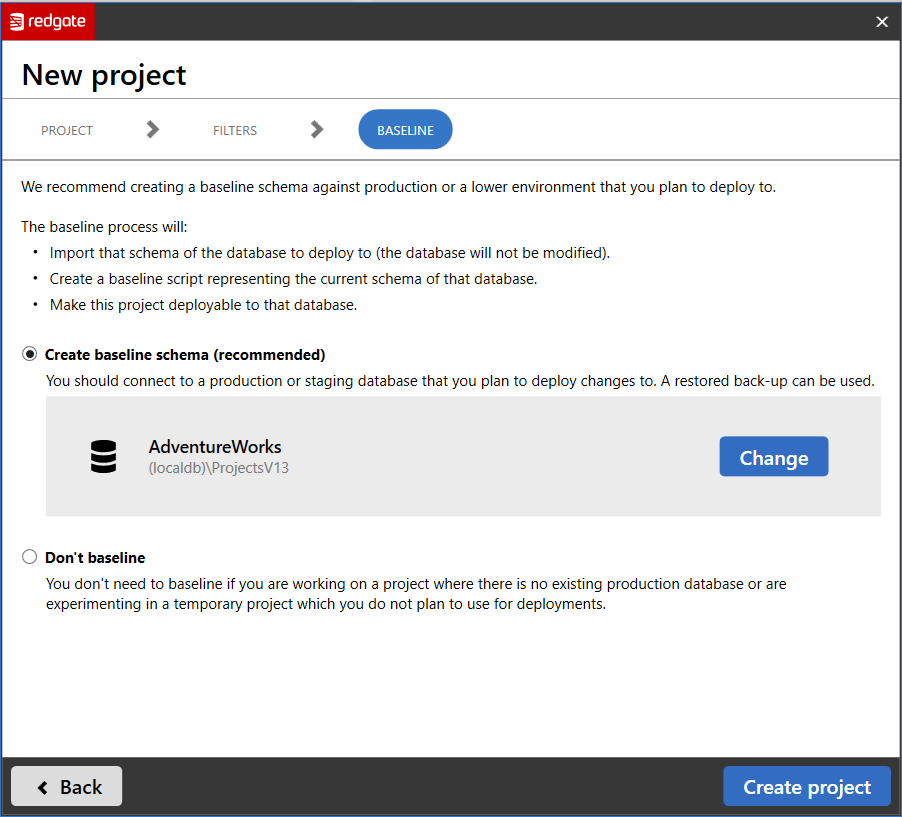Switch to the FILTERS step
Screen dimensions: 902x817
(235, 130)
